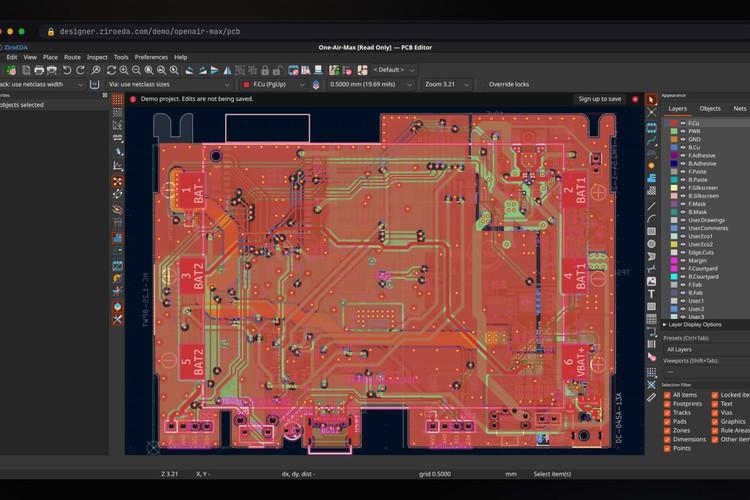Select the Edge.Cuts layer row

(x=706, y=253)
